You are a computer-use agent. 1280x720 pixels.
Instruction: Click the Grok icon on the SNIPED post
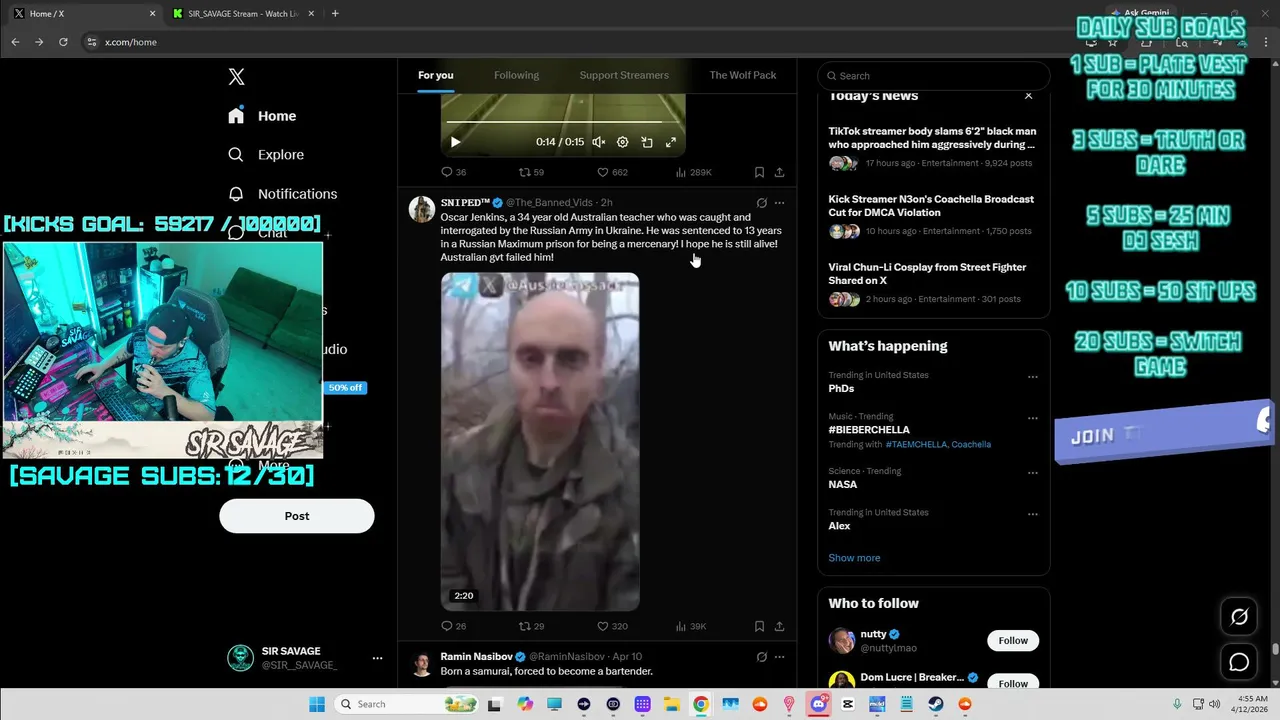point(761,203)
